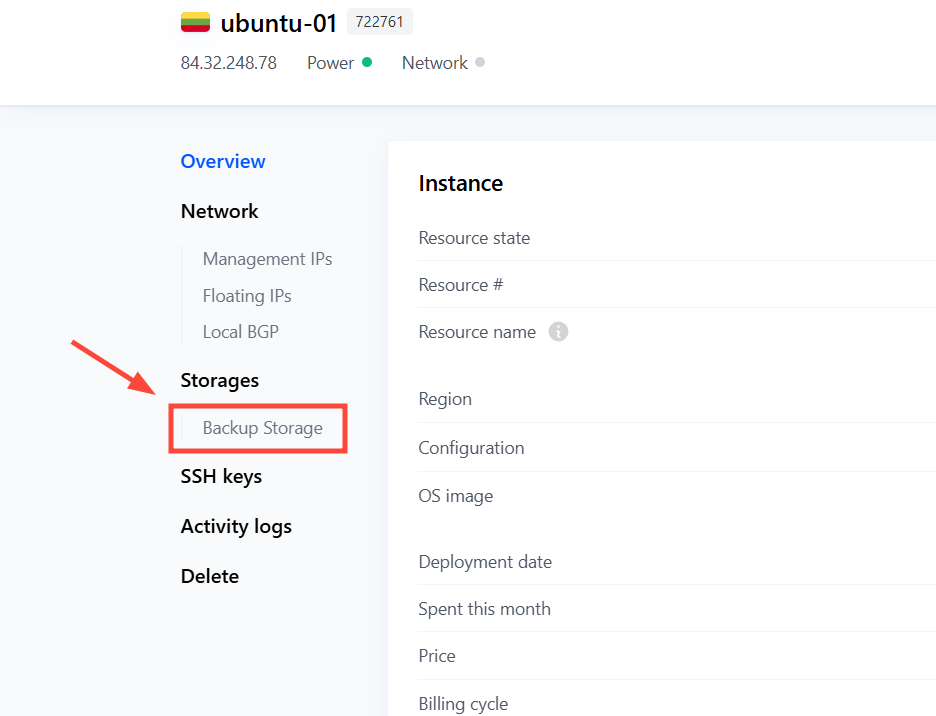Select the Backup Storage option under Storages
The image size is (936, 716).
[263, 427]
